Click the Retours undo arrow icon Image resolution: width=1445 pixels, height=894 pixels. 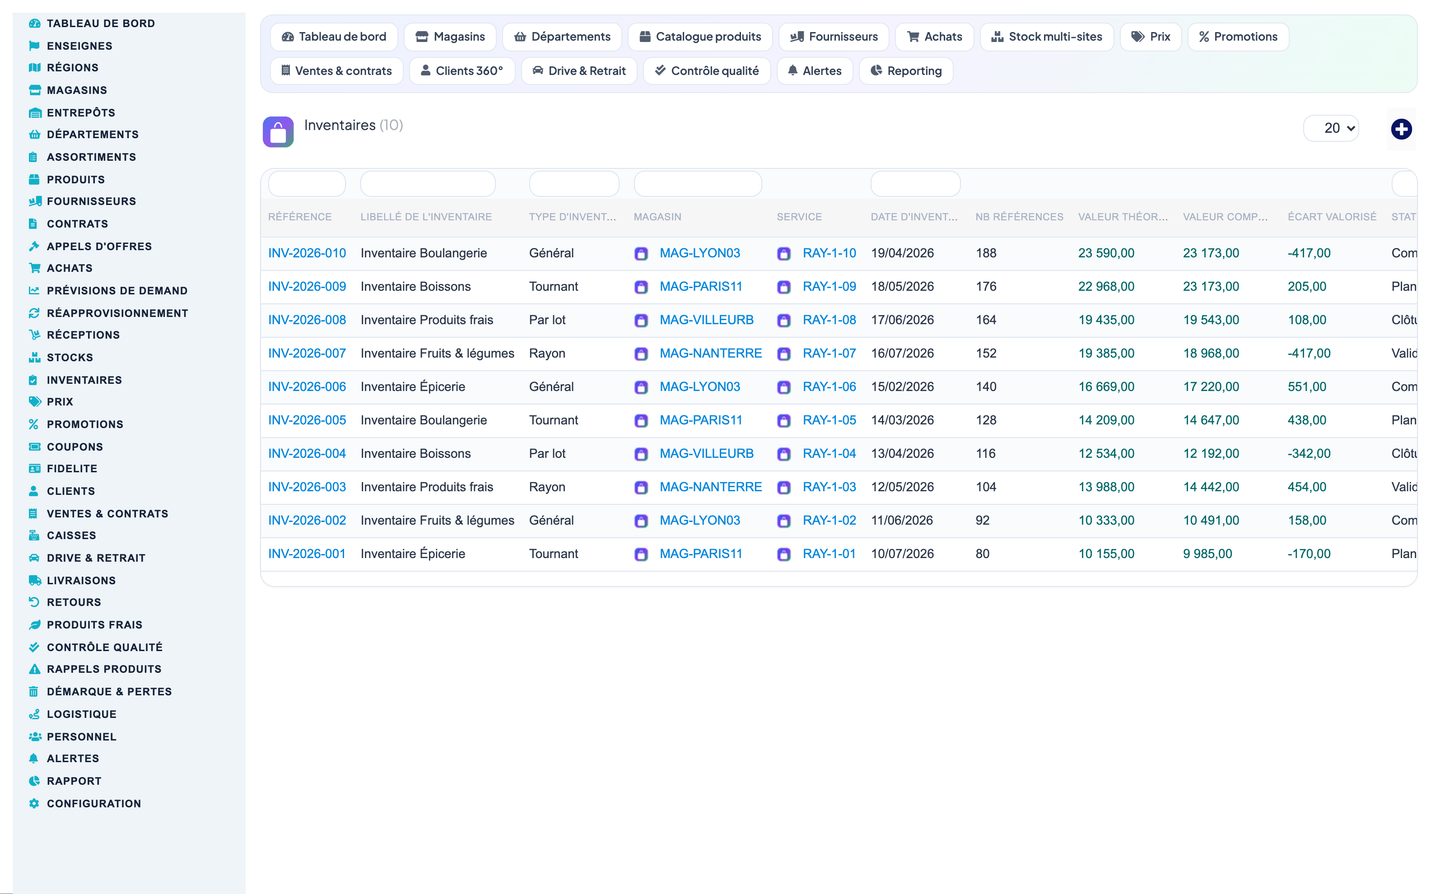[x=35, y=603]
